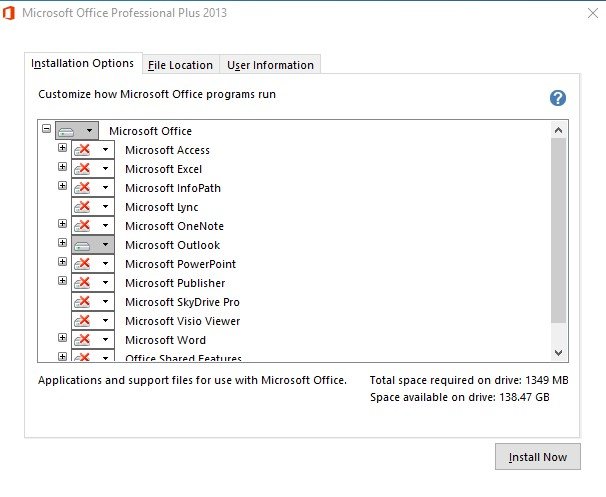This screenshot has width=606, height=497.
Task: Expand the Microsoft Excel tree node
Action: coord(62,167)
